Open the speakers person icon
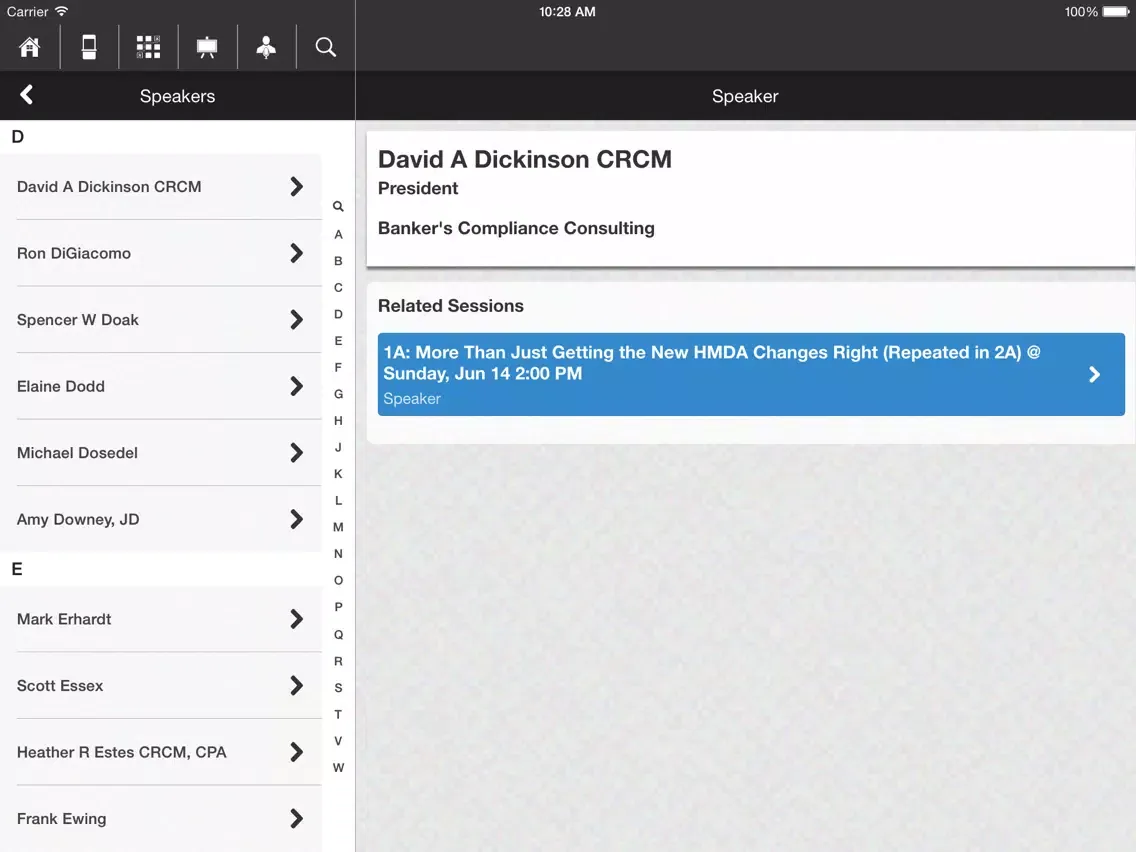1136x852 pixels. 266,47
